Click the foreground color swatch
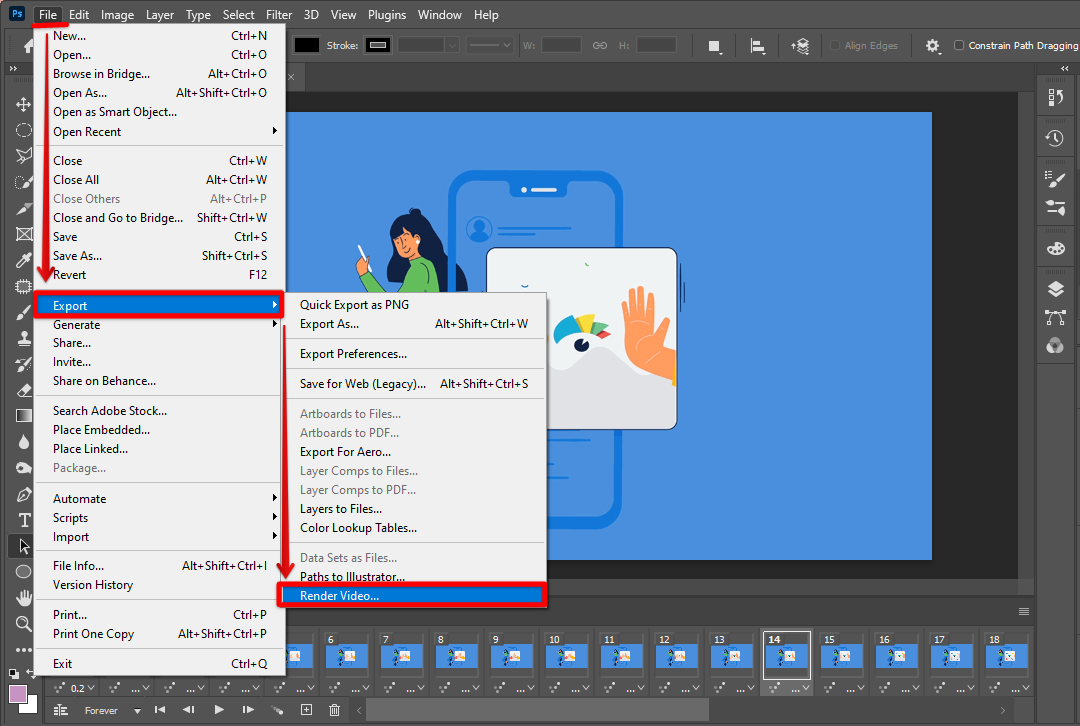The image size is (1080, 726). point(18,693)
